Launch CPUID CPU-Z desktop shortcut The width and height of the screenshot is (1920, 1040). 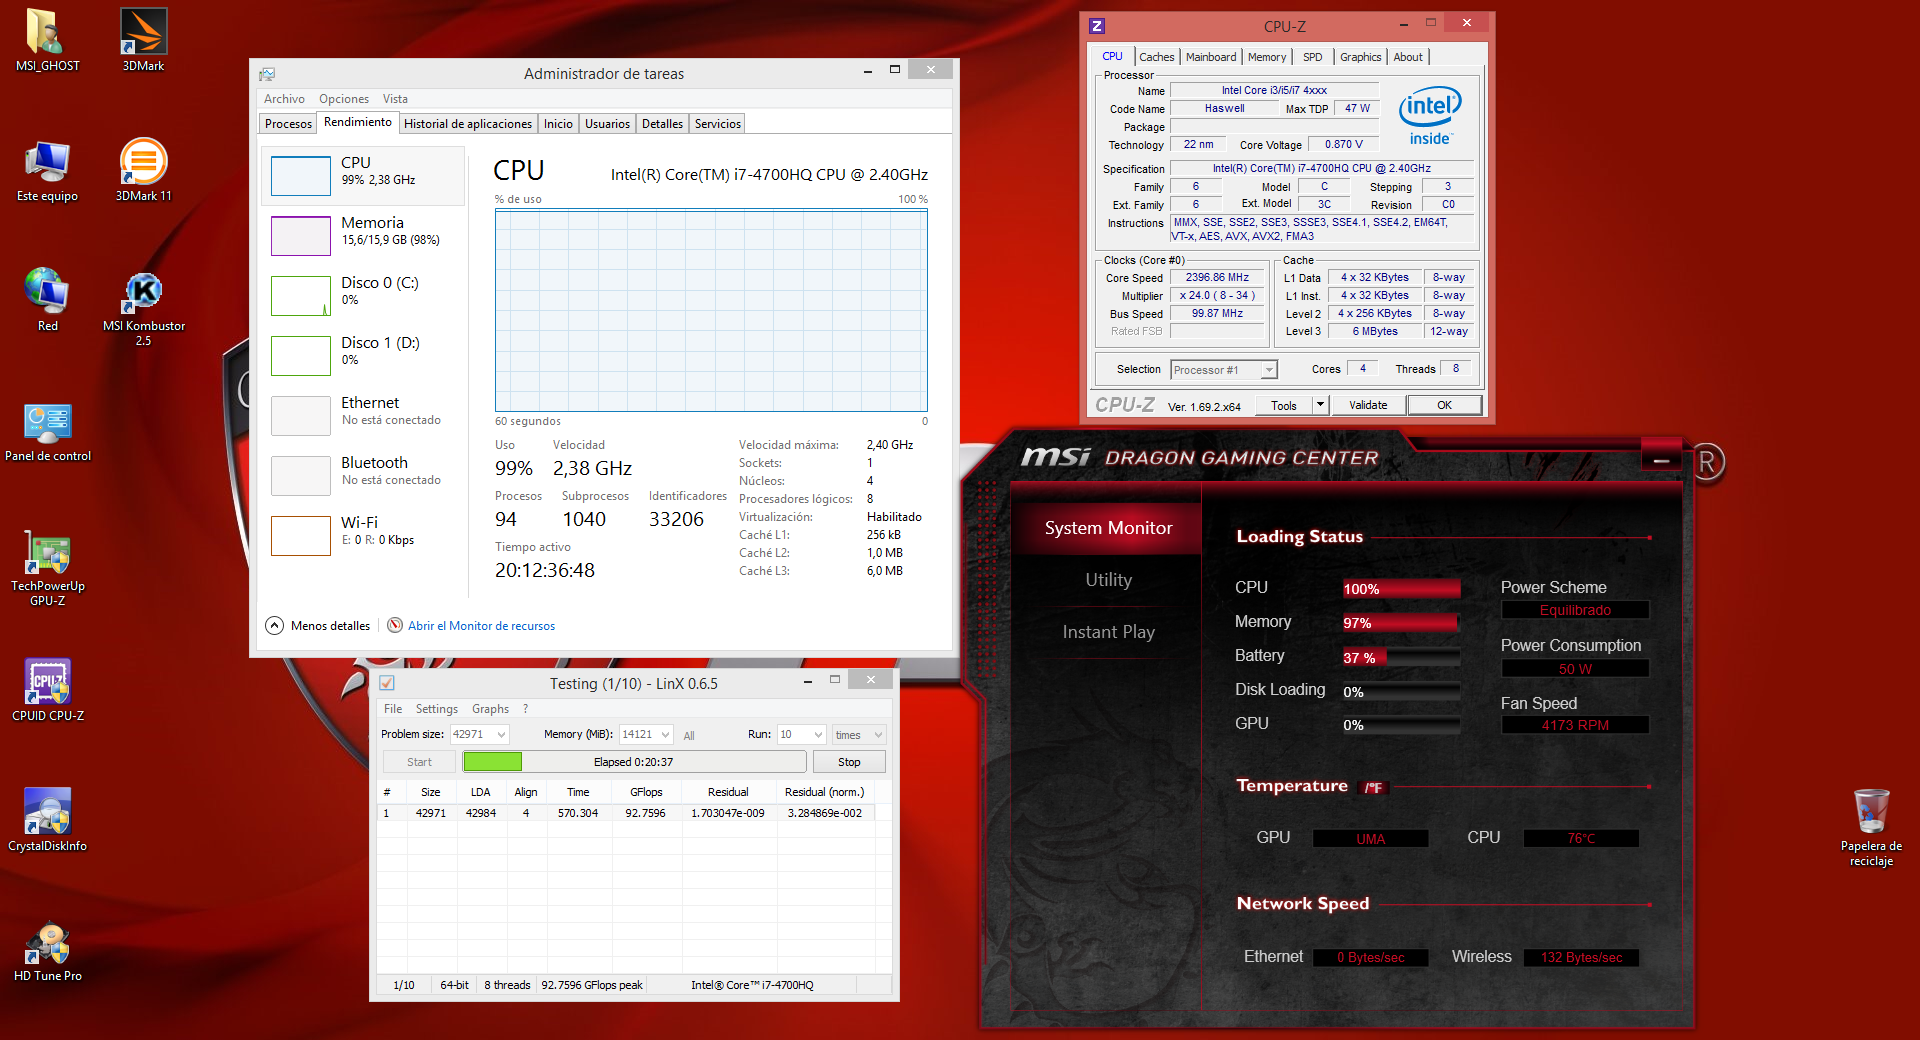(47, 690)
